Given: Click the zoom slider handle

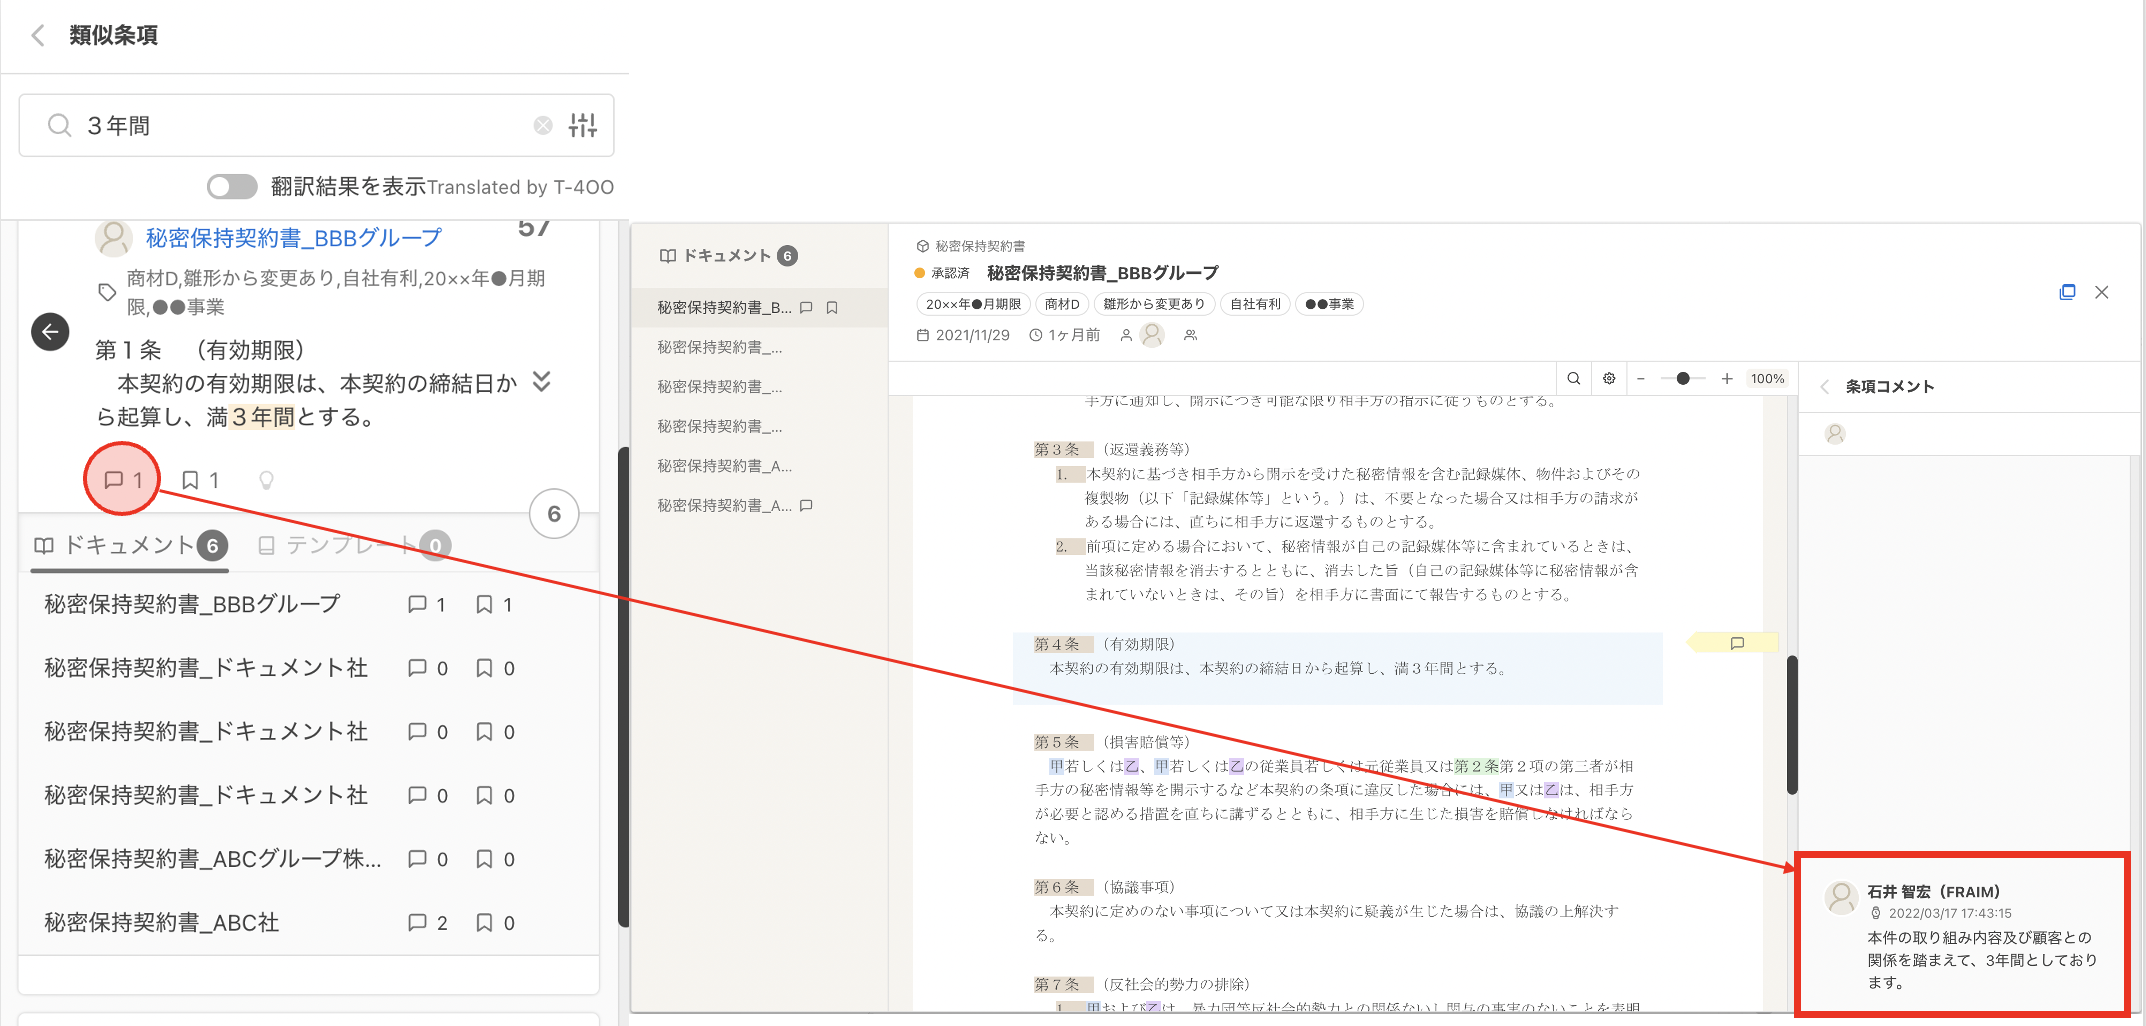Looking at the screenshot, I should click(x=1683, y=379).
